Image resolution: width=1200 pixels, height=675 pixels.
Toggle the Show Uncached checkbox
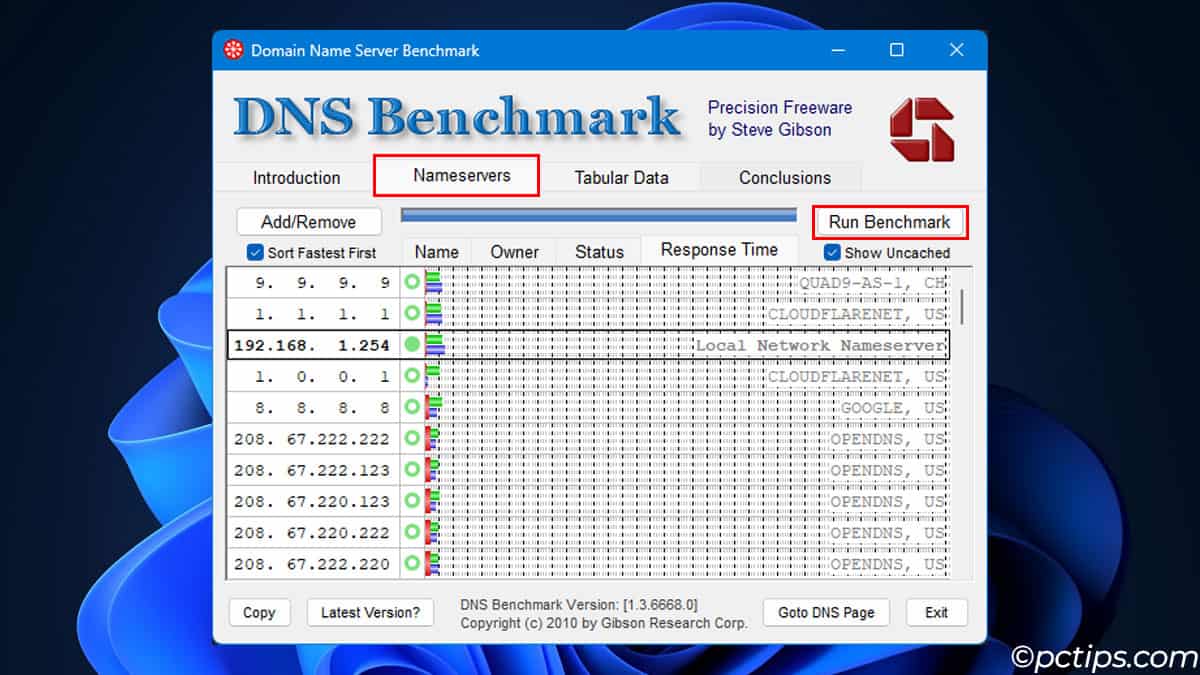832,253
